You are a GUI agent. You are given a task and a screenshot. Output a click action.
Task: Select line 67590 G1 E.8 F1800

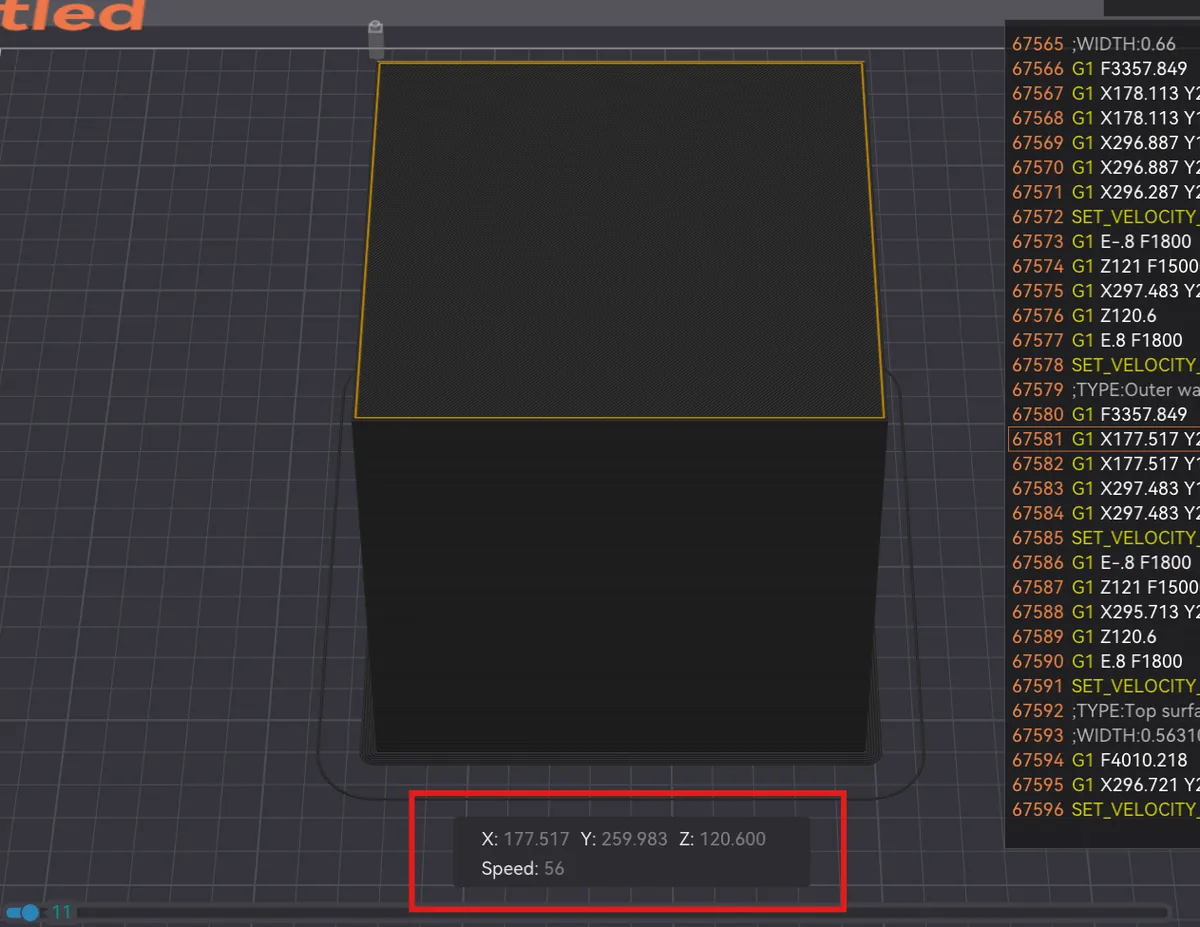pos(1104,661)
